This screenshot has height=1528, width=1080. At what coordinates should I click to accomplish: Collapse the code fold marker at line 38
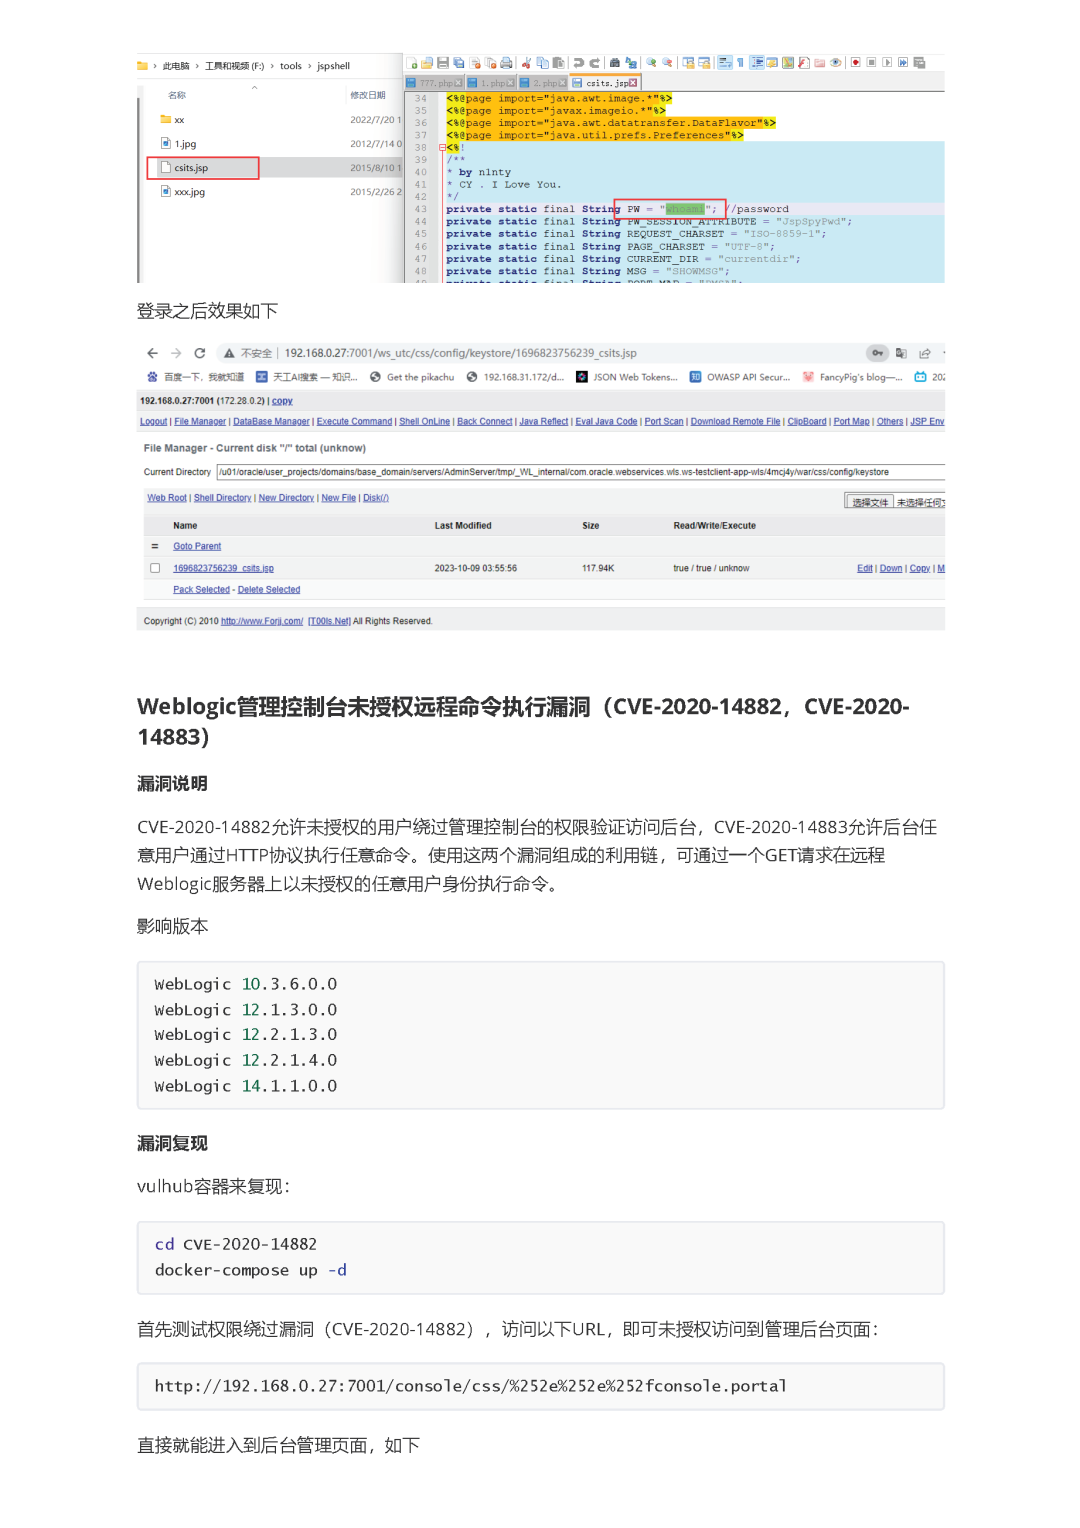[x=442, y=147]
